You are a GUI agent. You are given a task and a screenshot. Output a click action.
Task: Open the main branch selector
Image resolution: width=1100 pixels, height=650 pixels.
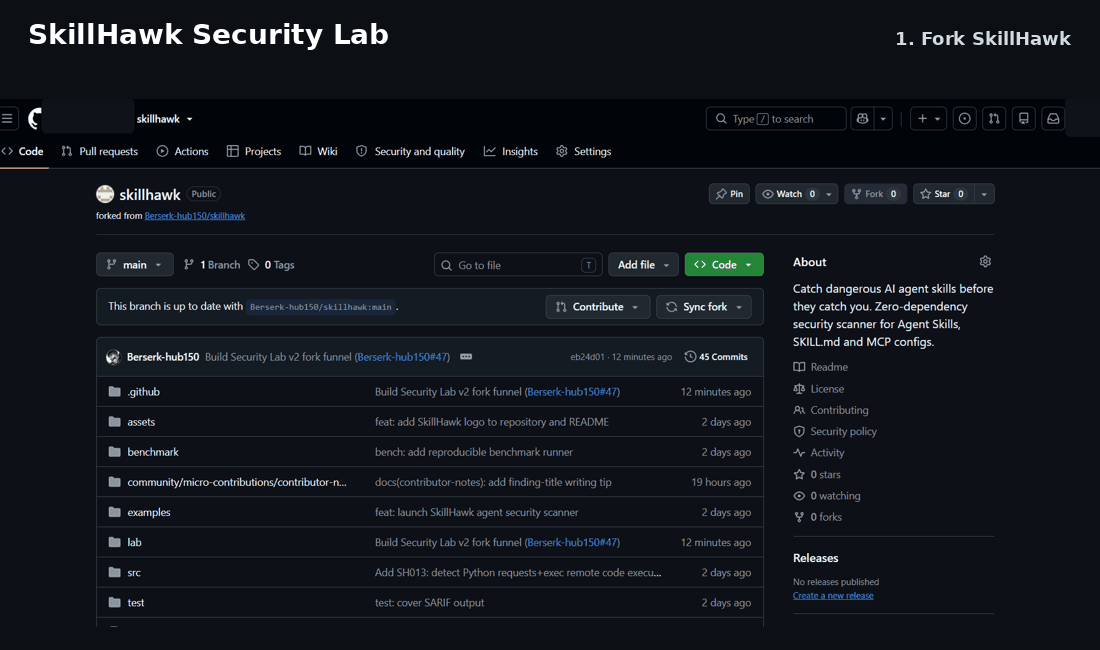tap(135, 264)
